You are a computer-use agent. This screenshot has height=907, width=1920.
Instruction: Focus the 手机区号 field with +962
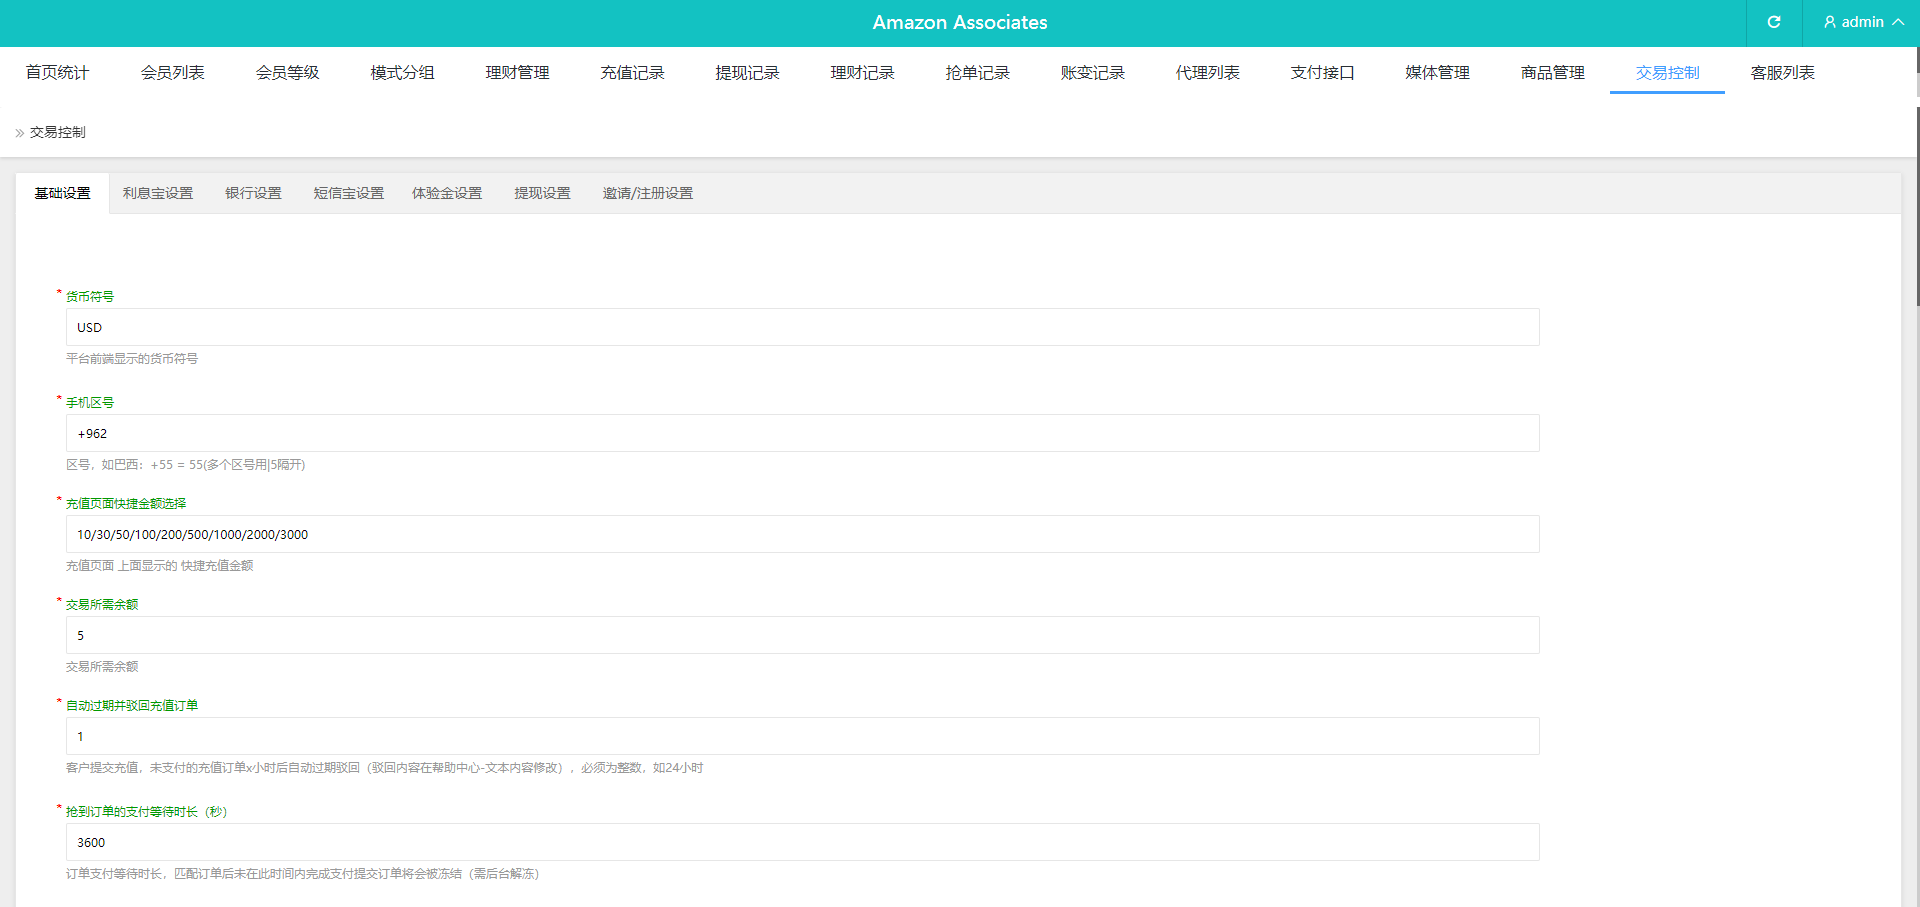[x=802, y=433]
